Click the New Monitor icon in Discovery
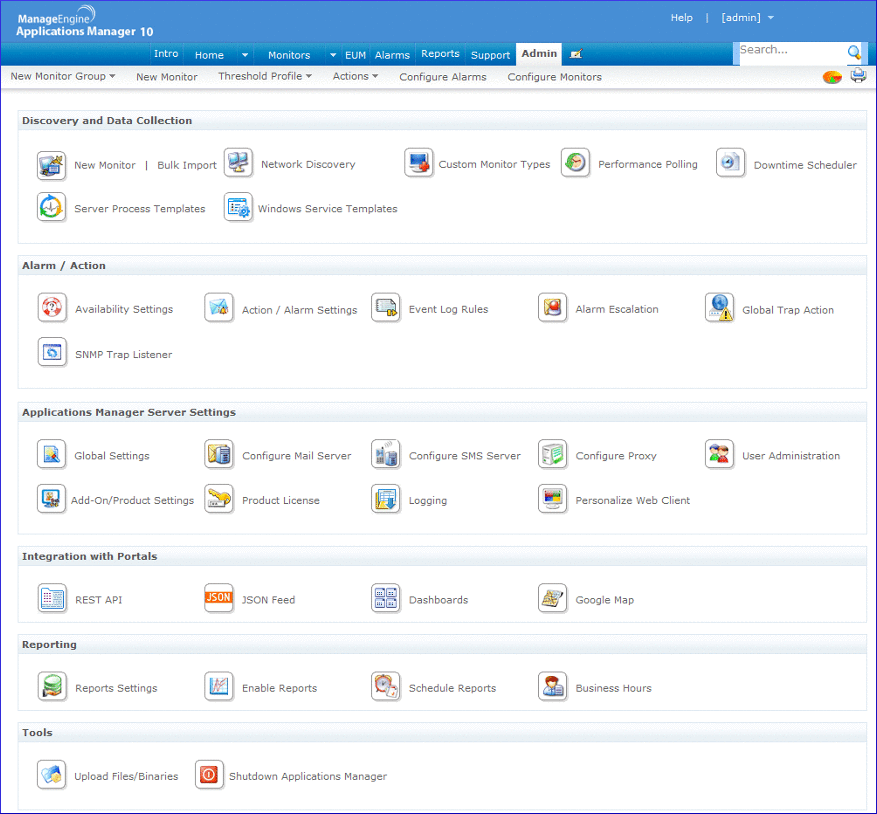The image size is (877, 814). point(51,165)
